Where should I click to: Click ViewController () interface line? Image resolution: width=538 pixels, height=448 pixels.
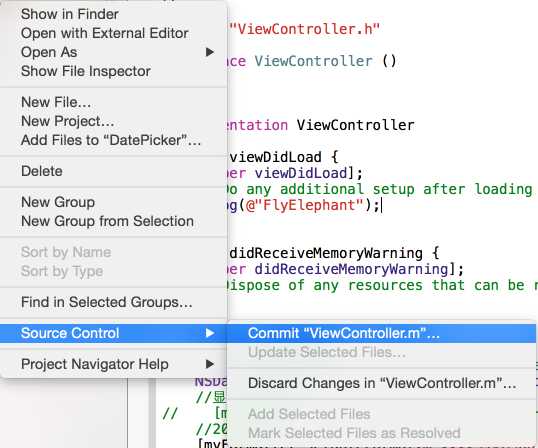[x=325, y=61]
